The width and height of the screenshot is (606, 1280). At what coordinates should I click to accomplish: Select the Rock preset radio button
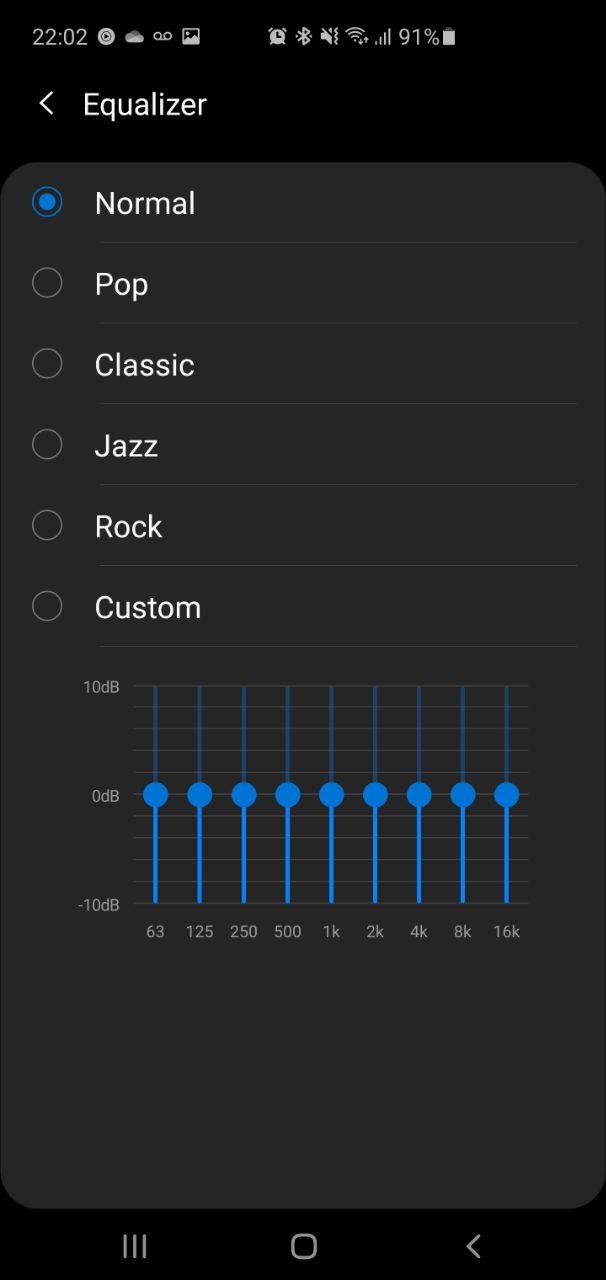coord(47,526)
